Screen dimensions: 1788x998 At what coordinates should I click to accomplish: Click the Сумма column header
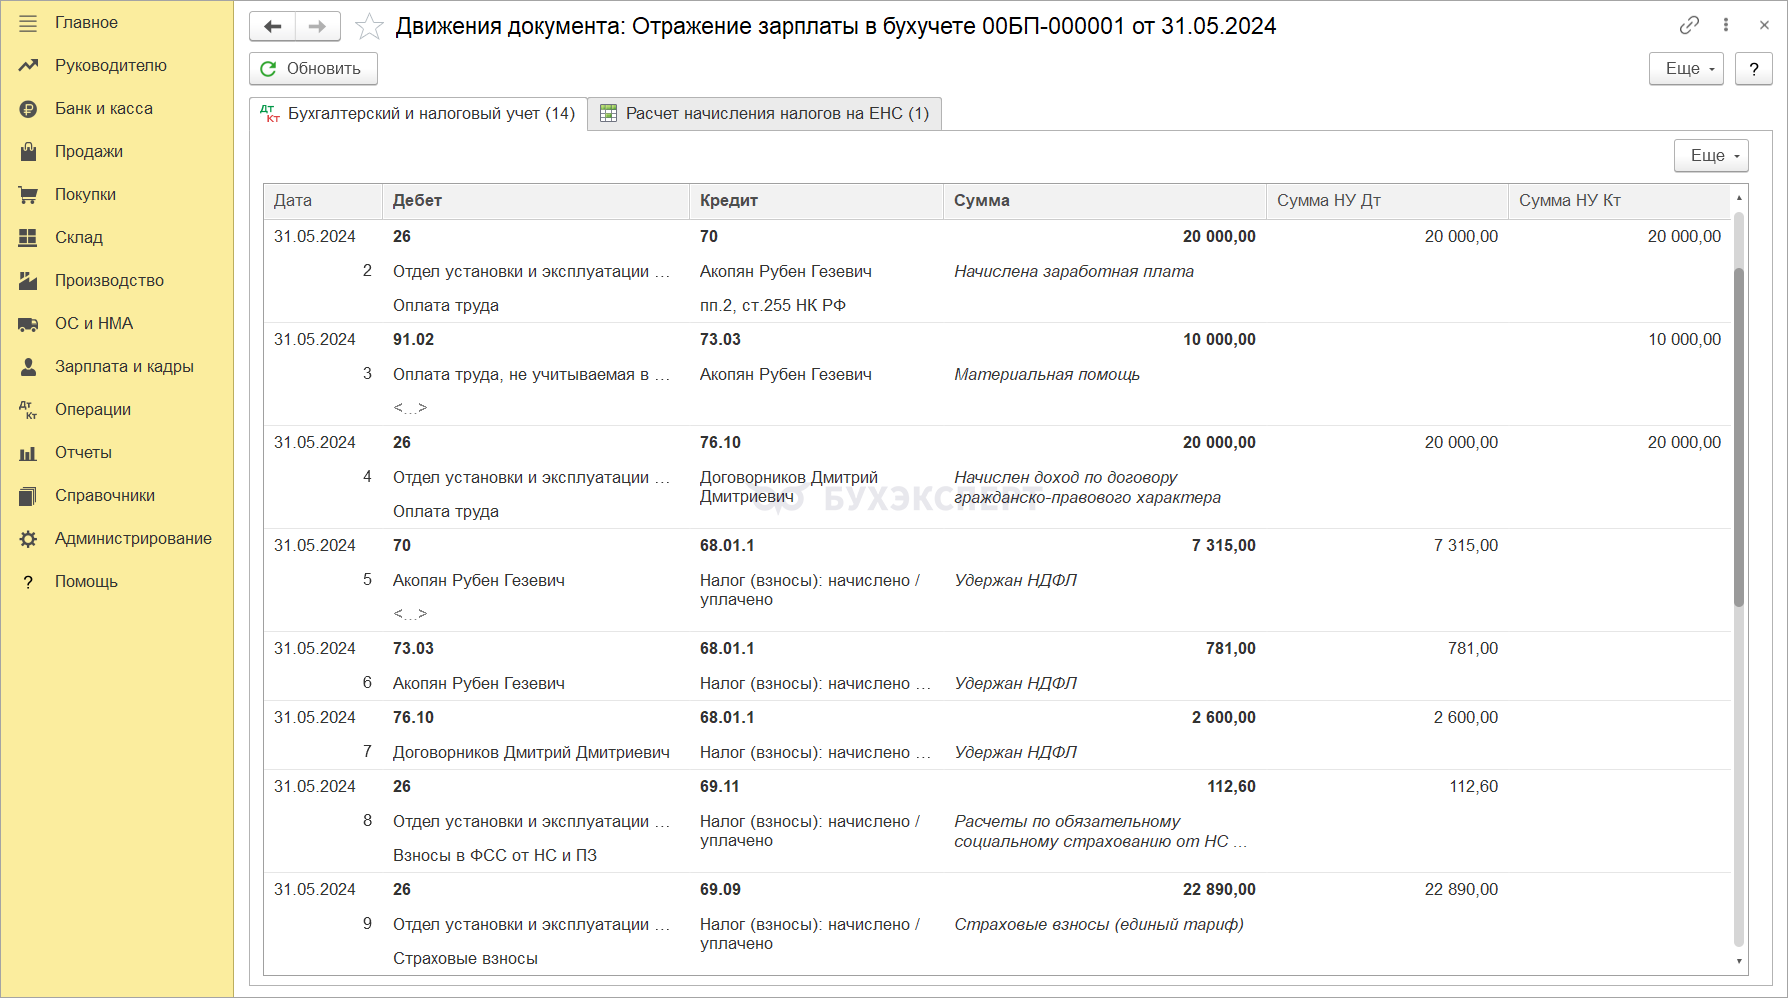pos(1105,201)
